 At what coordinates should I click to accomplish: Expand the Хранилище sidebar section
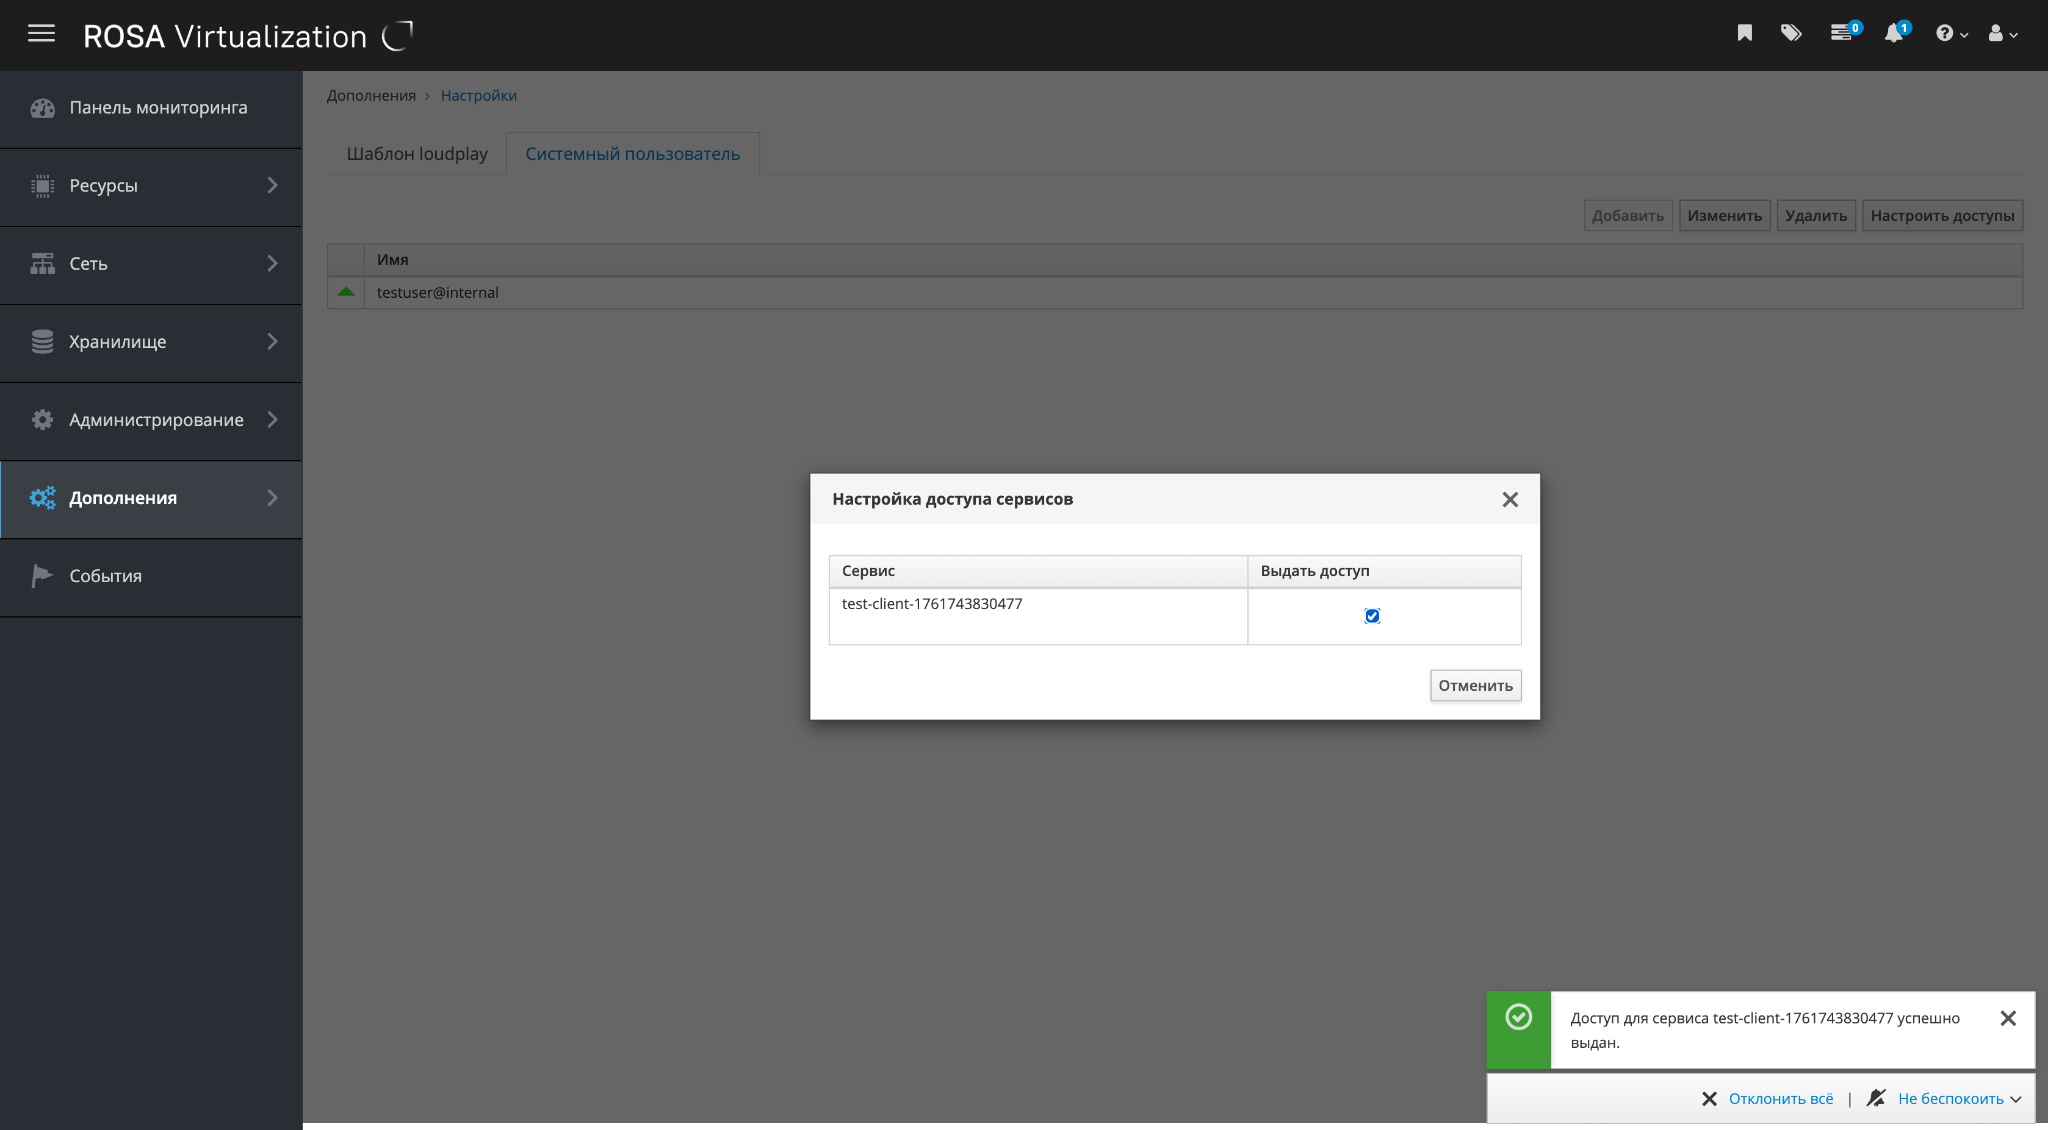(150, 342)
